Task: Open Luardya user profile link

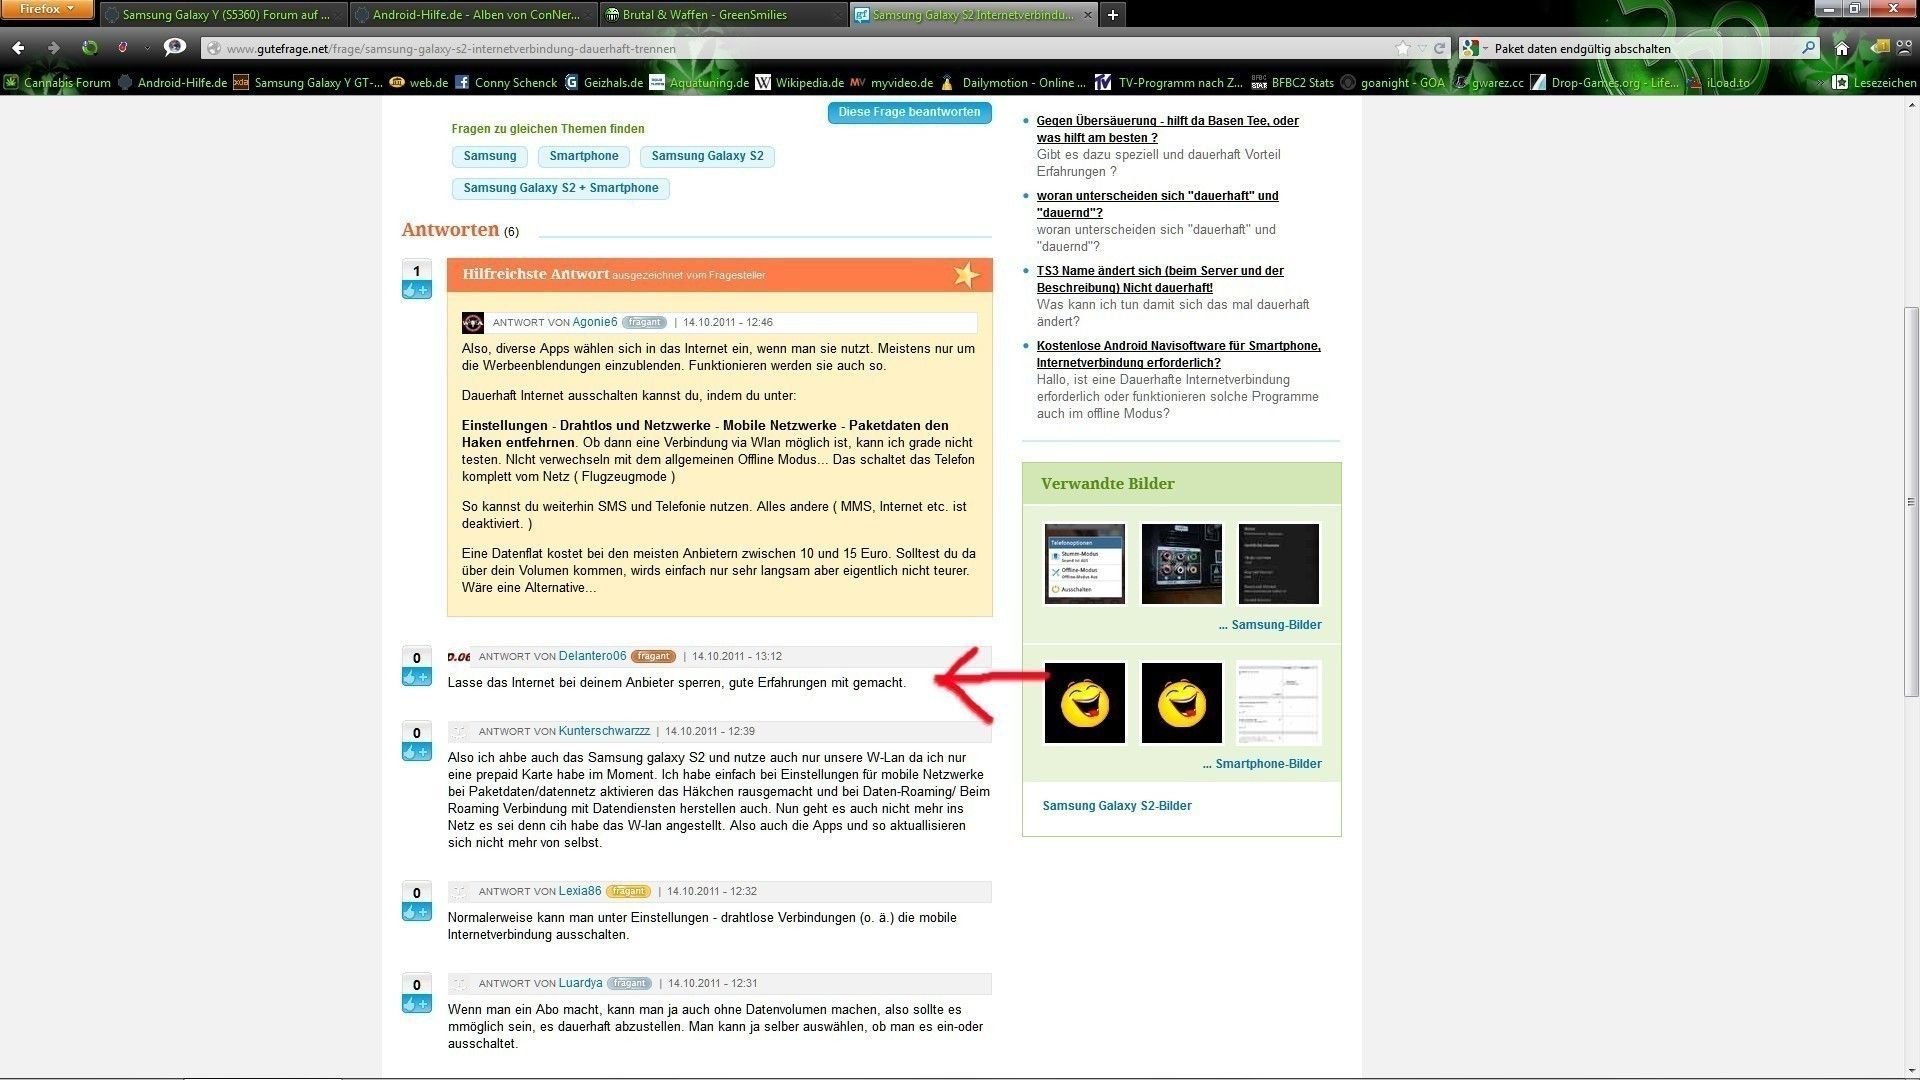Action: tap(580, 983)
